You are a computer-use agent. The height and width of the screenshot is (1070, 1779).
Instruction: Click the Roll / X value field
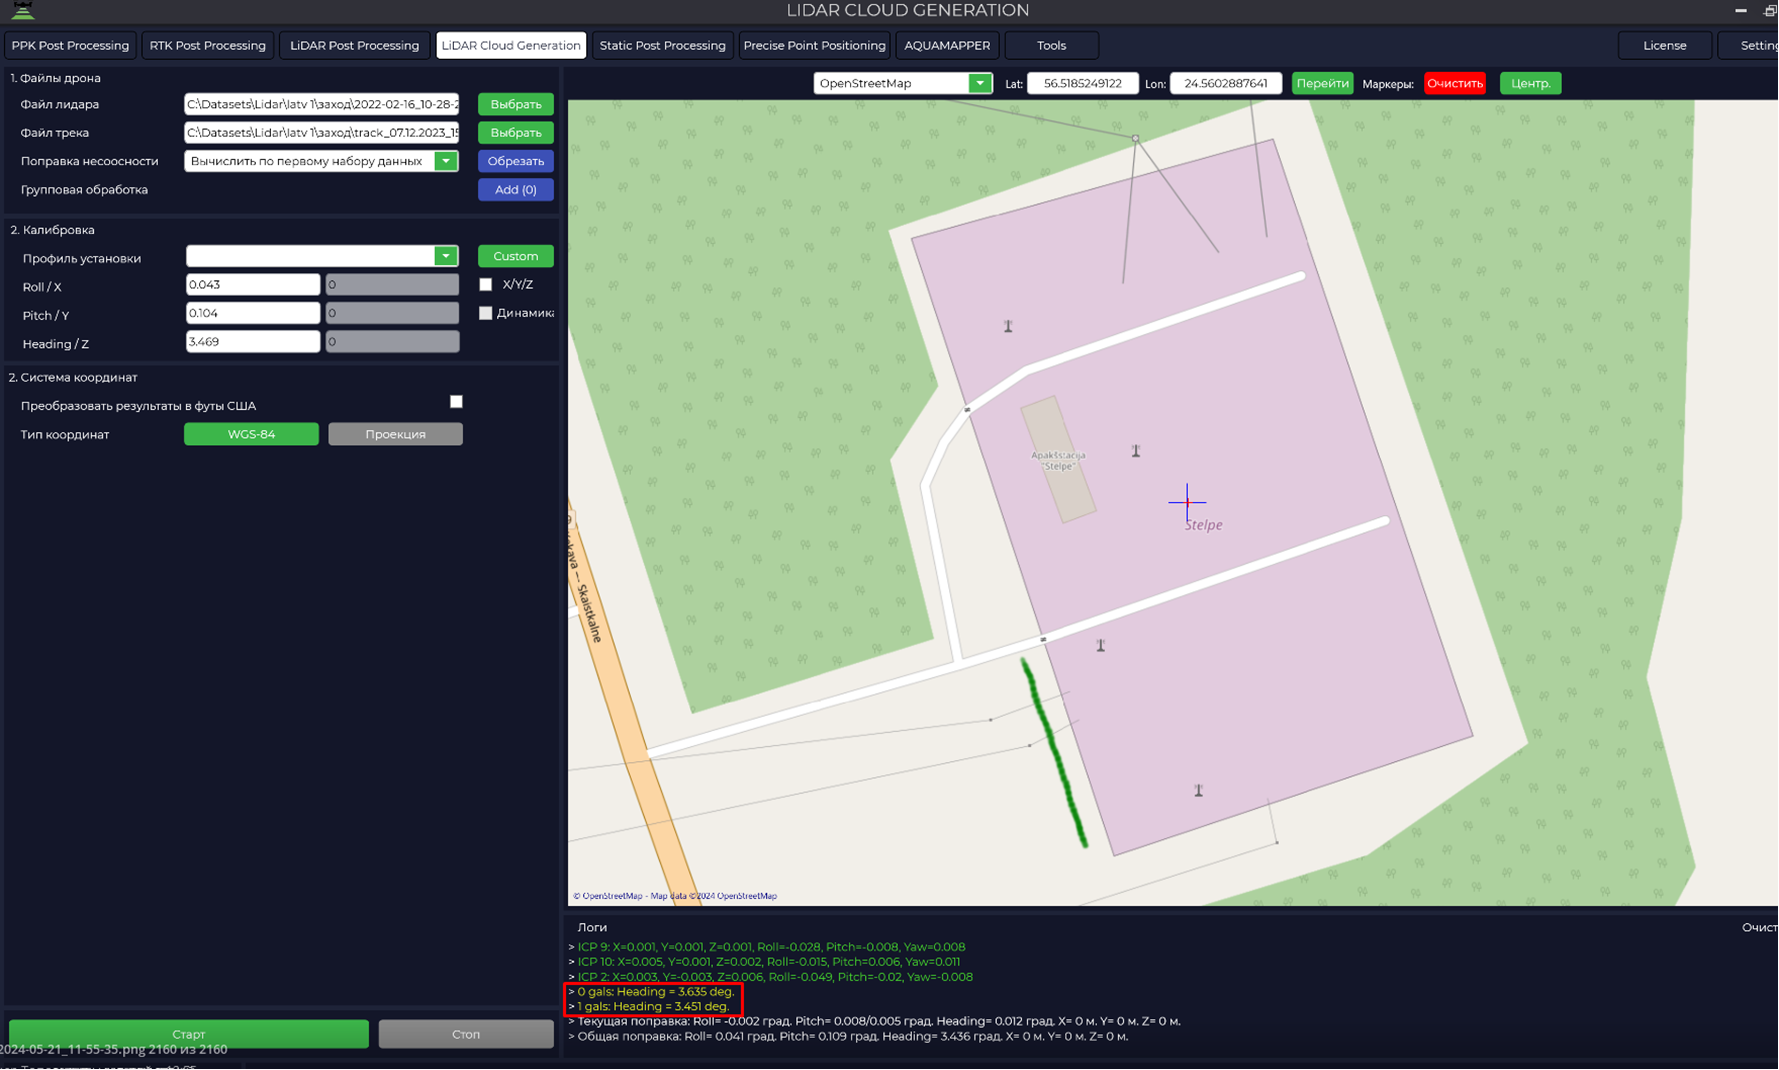[253, 284]
